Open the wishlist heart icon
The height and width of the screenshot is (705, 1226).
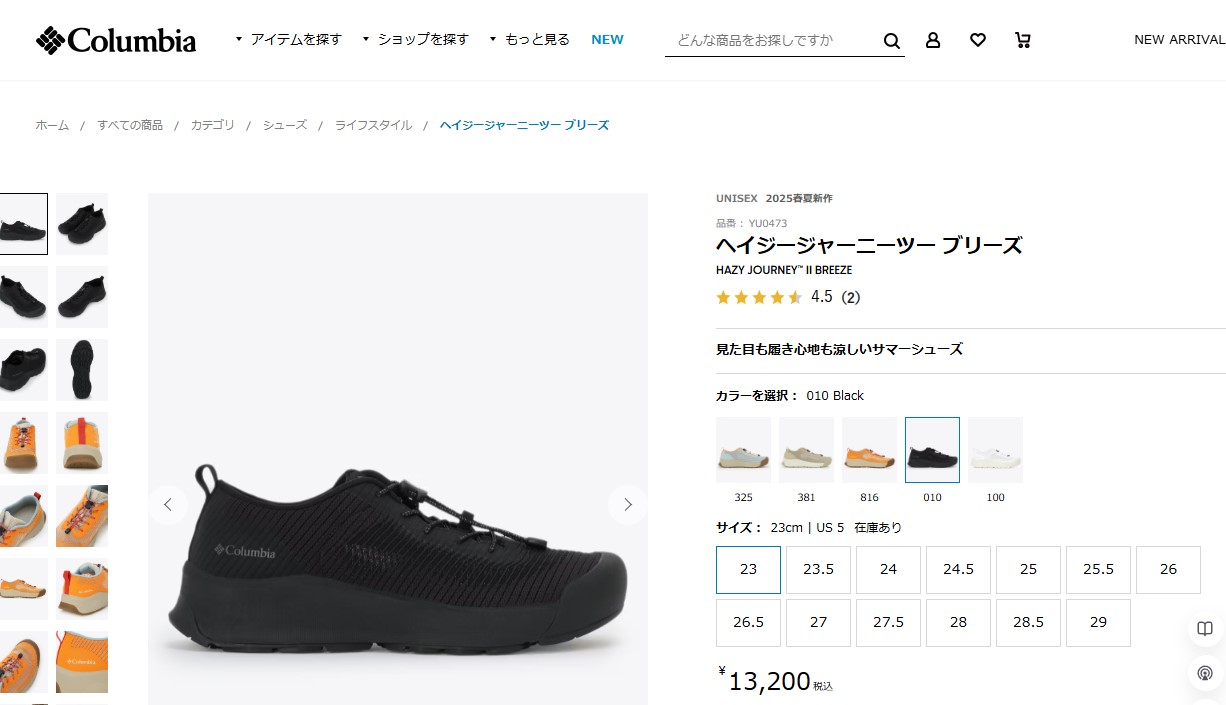click(x=978, y=40)
